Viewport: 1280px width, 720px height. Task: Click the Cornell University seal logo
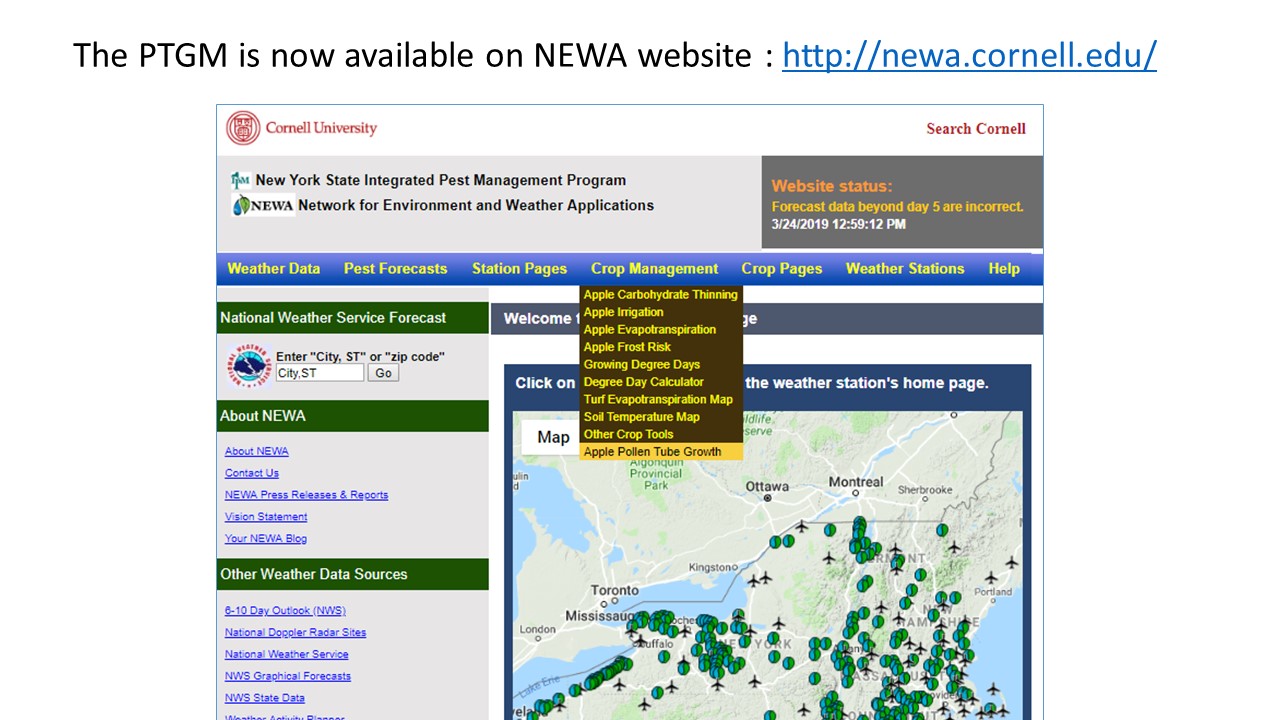243,128
